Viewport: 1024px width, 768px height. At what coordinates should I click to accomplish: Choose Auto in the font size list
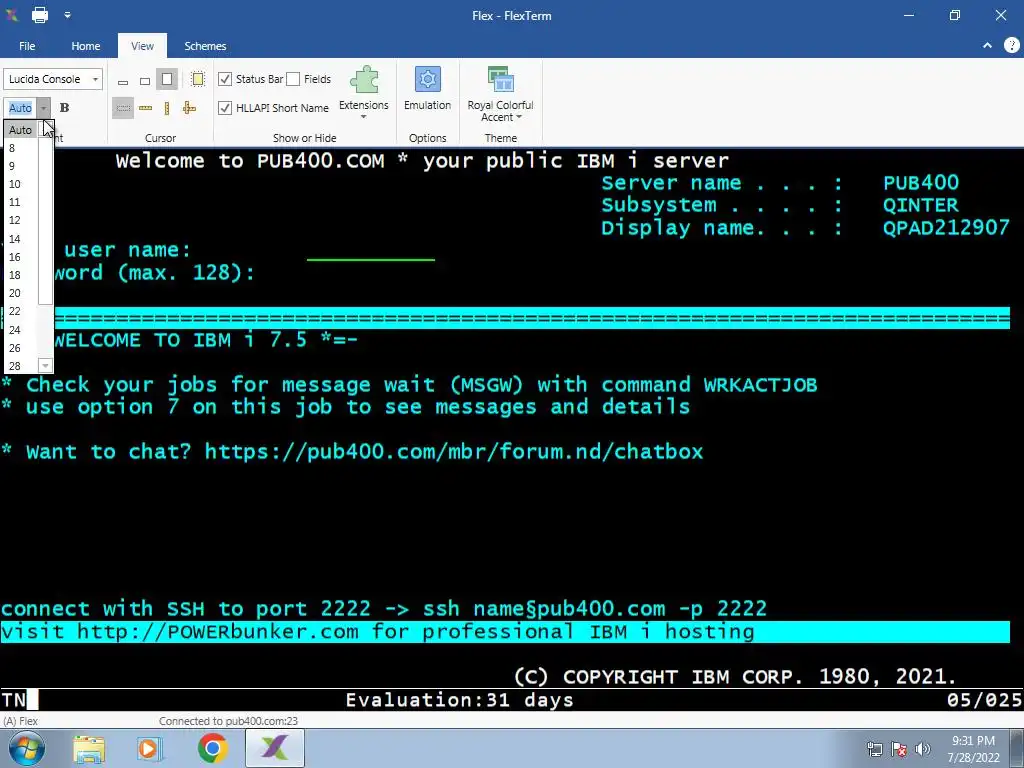click(21, 130)
